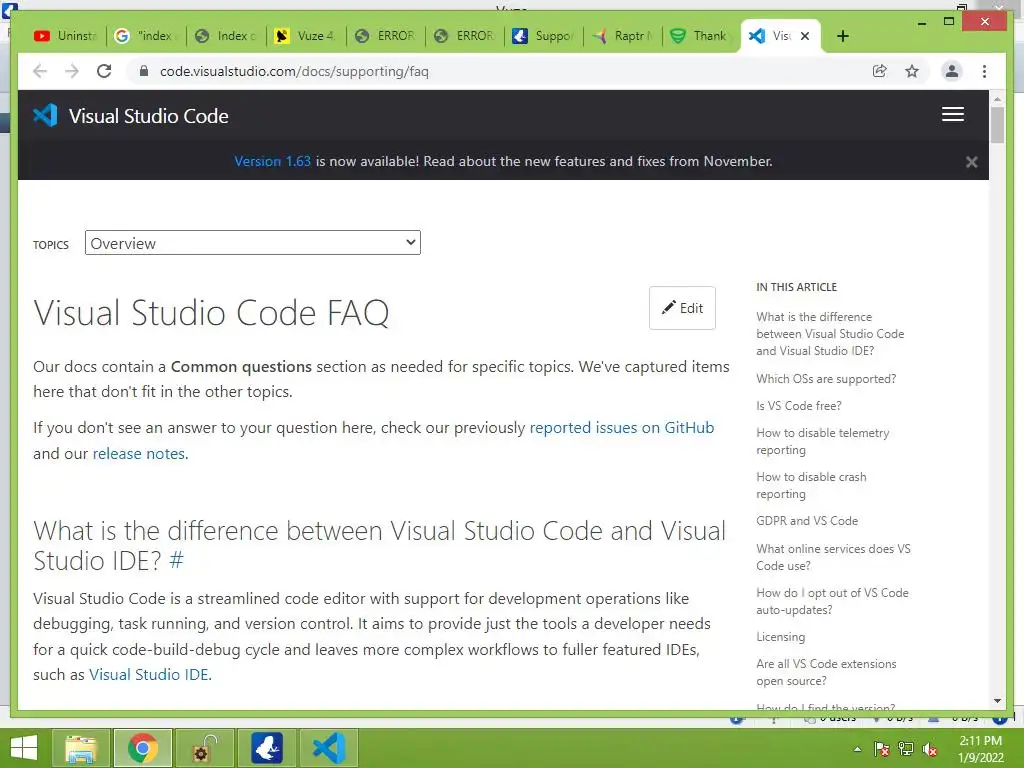Open the hamburger navigation menu
The width and height of the screenshot is (1024, 768).
[x=952, y=114]
